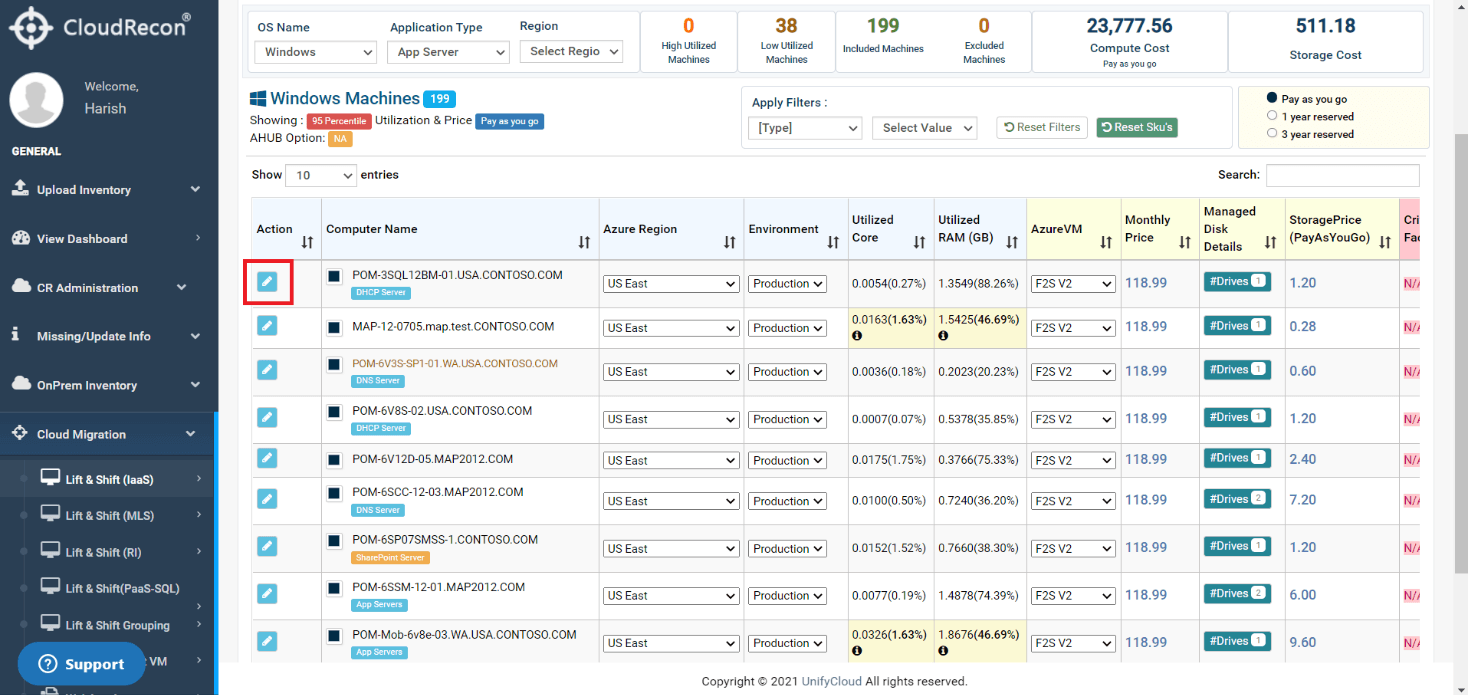Sort table by Environment column

click(x=833, y=242)
